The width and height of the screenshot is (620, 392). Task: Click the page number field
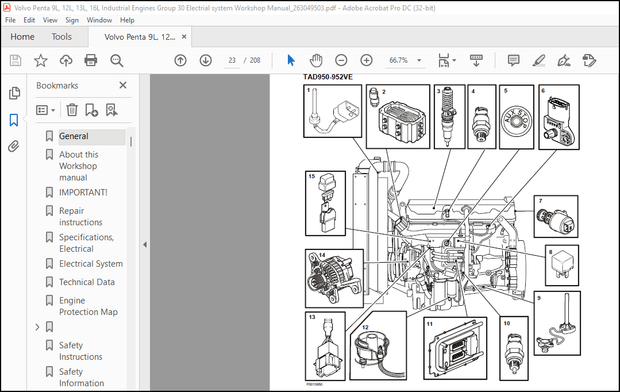232,60
